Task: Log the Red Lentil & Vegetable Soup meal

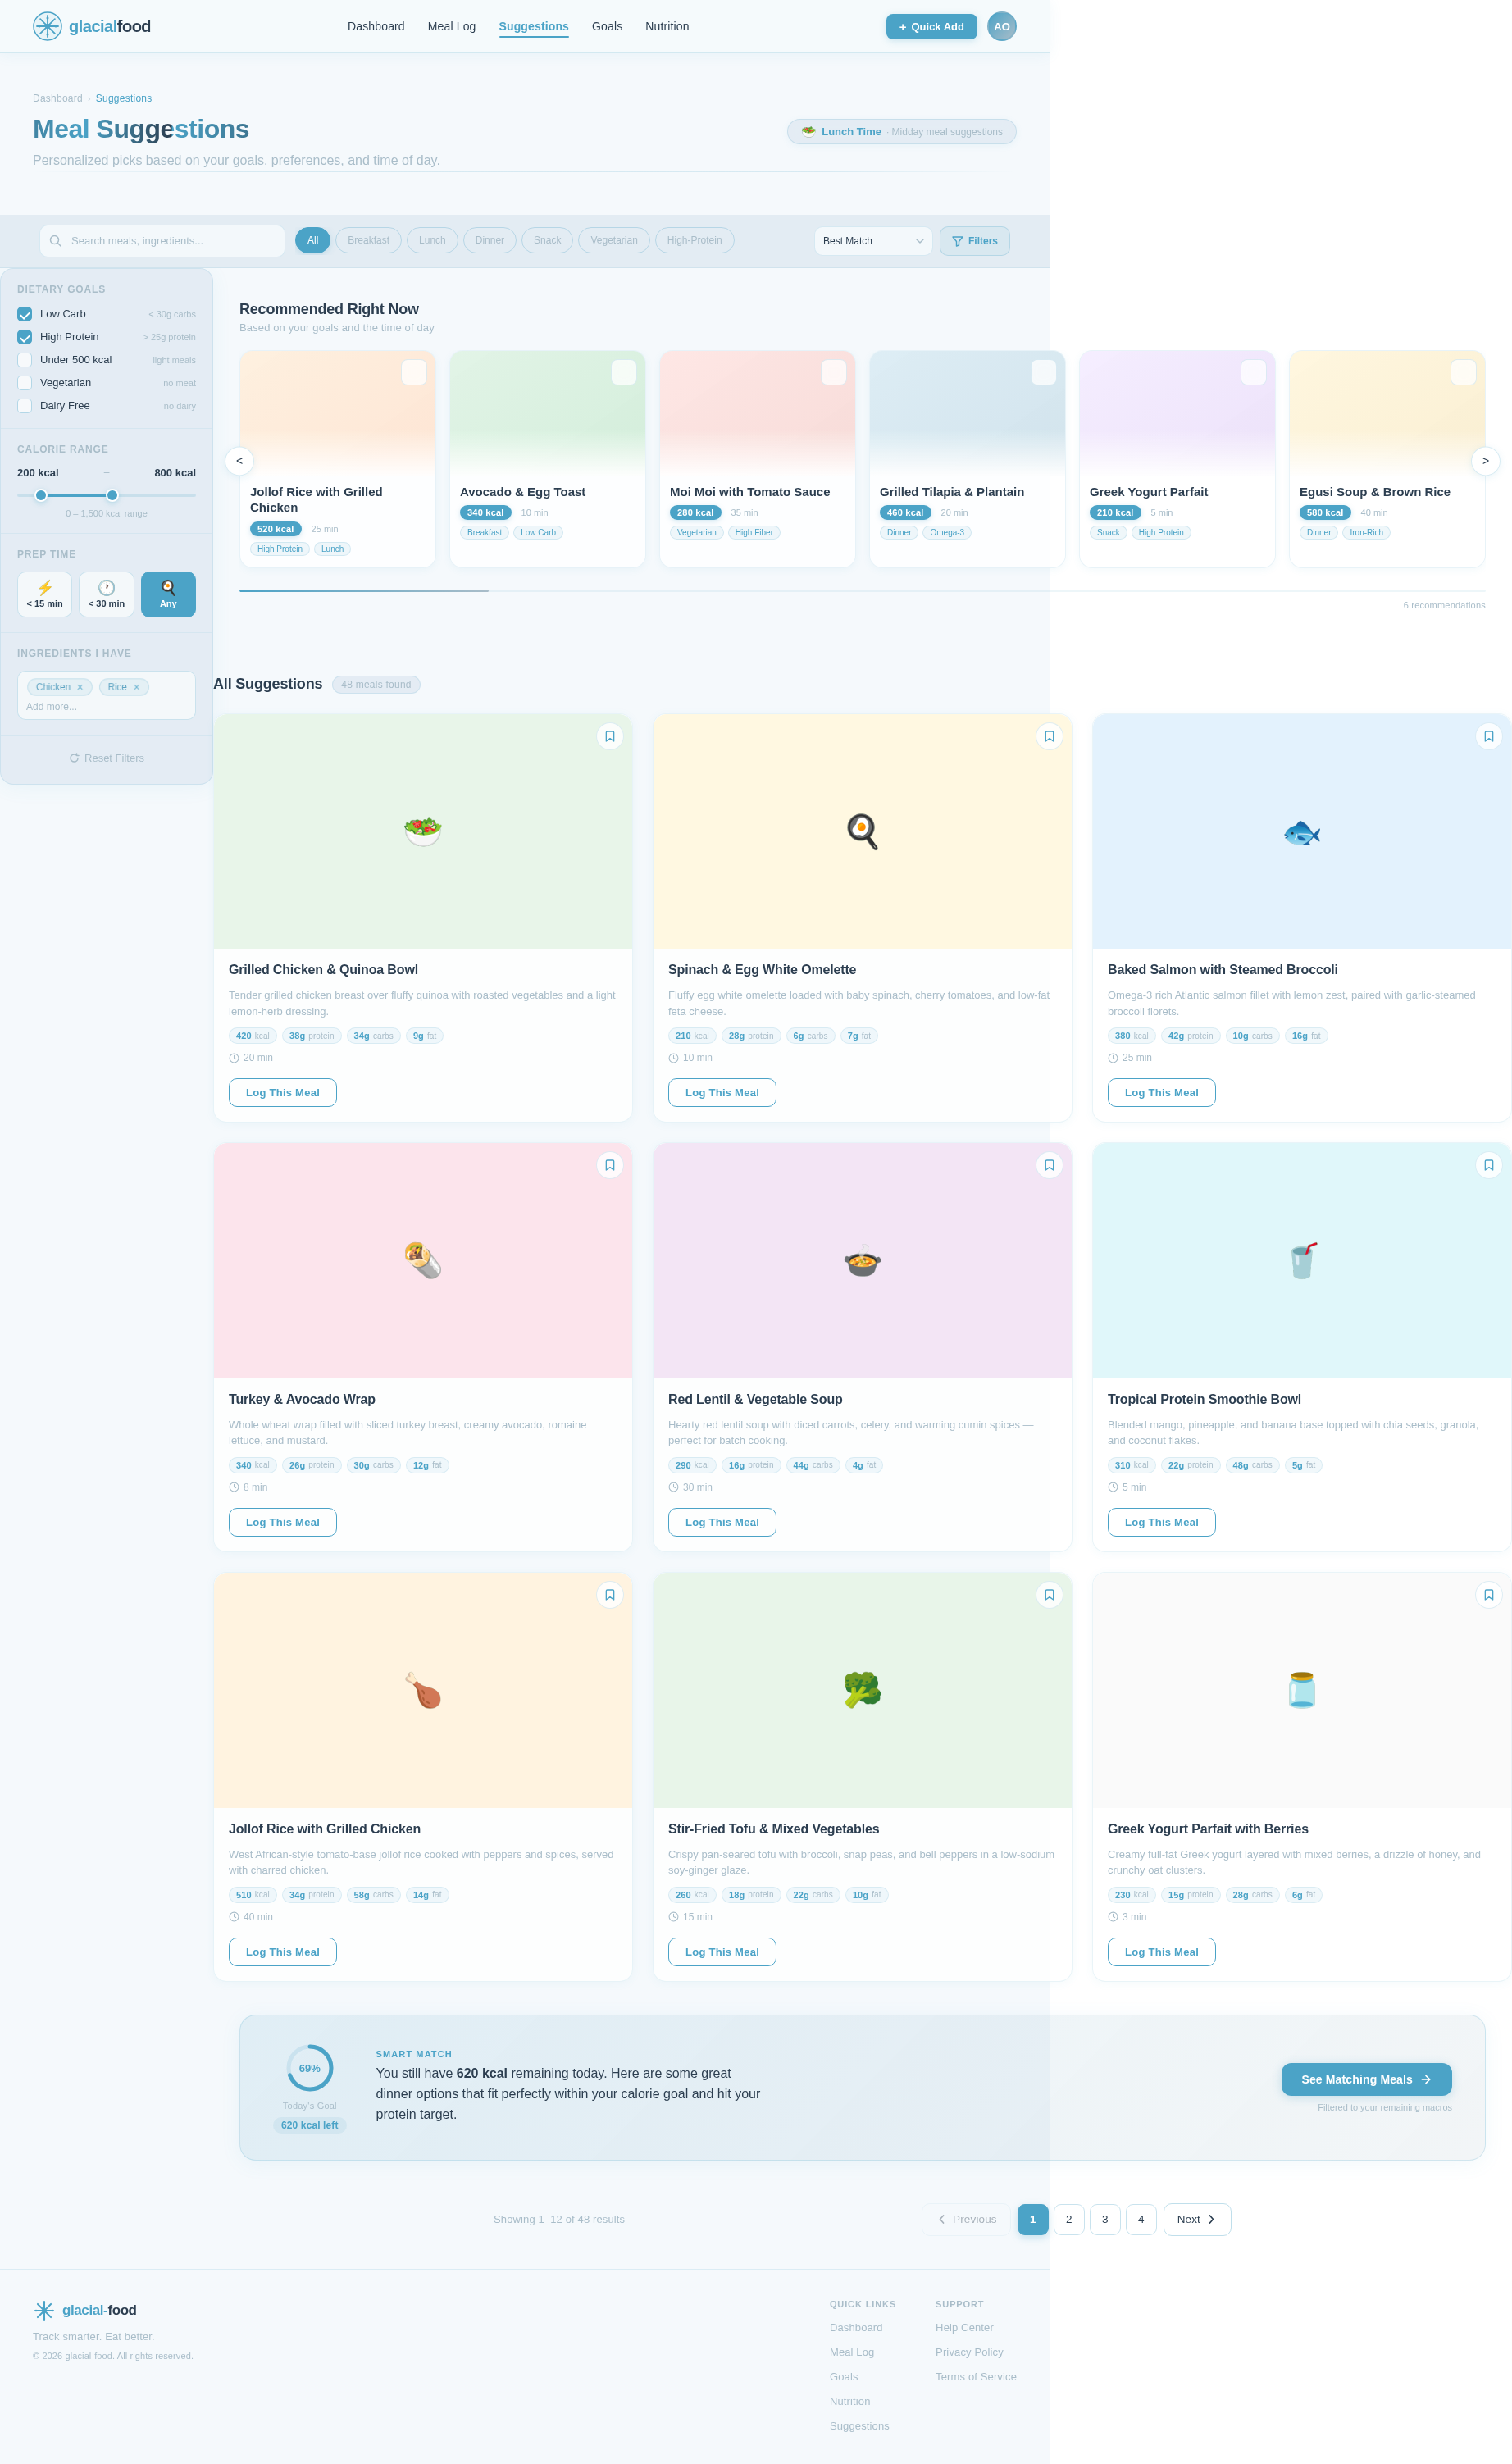Action: pos(721,1522)
